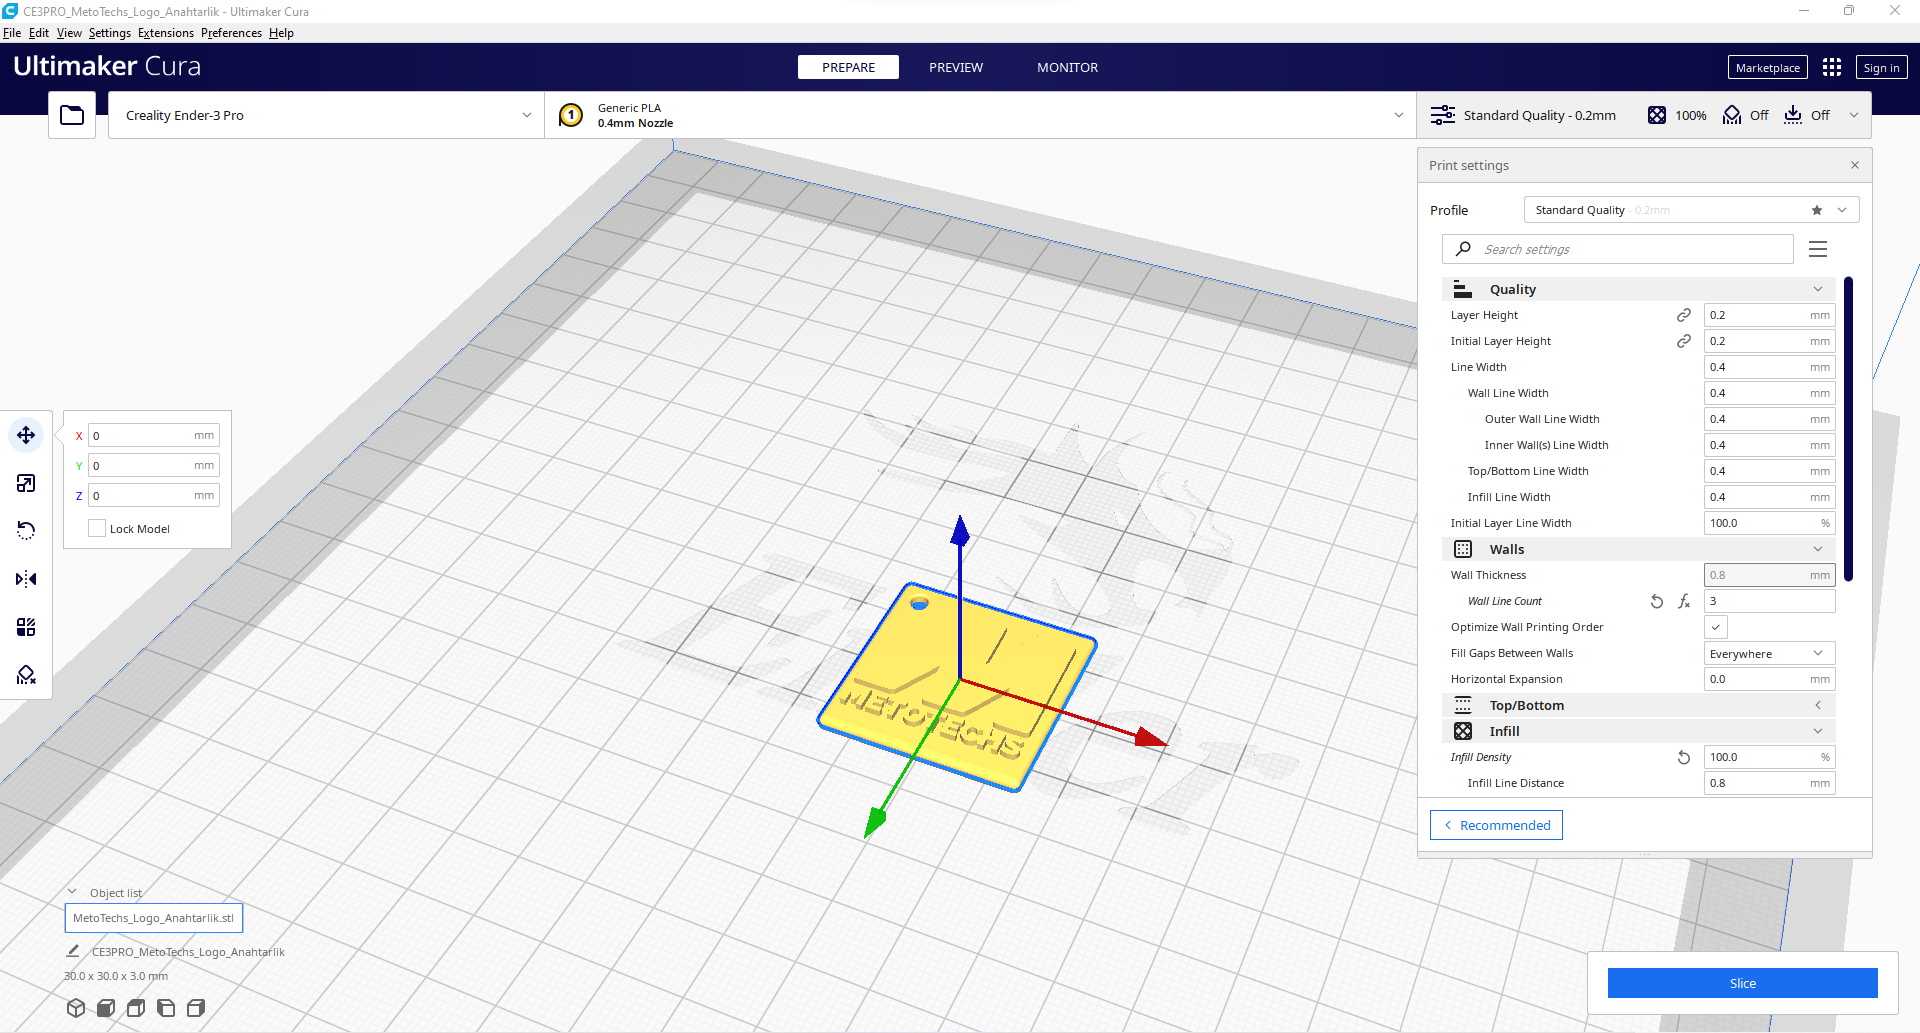1920x1033 pixels.
Task: Select the Scale tool
Action: point(26,483)
